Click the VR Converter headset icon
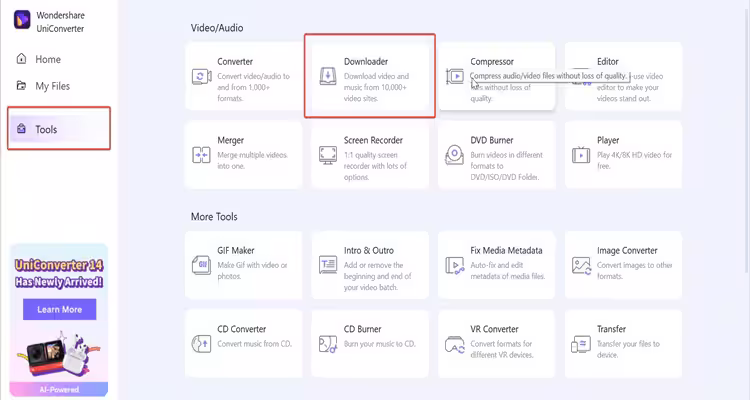Viewport: 750px width, 400px height. click(454, 344)
